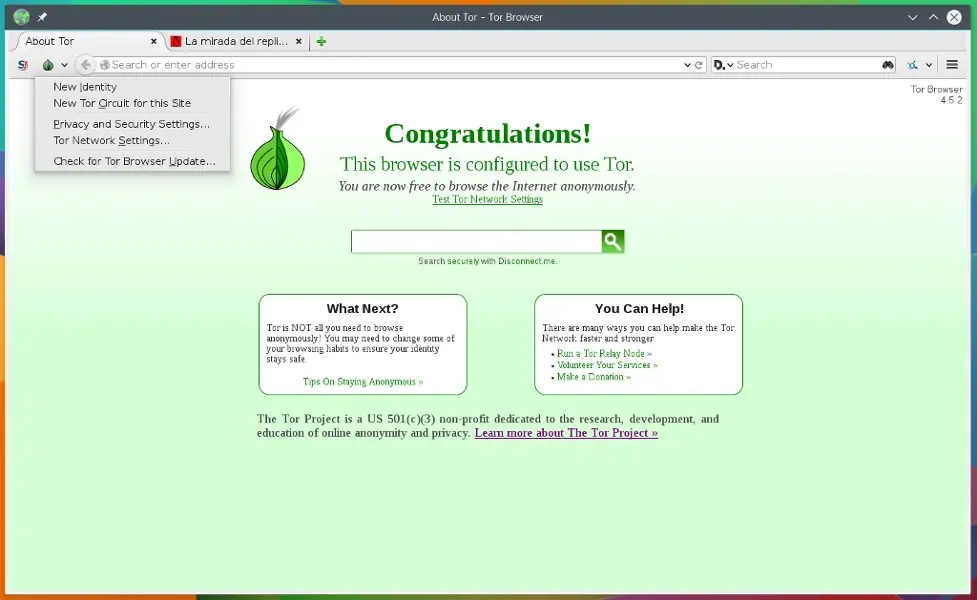Image resolution: width=977 pixels, height=600 pixels.
Task: Click the green magnifier search button
Action: 612,241
